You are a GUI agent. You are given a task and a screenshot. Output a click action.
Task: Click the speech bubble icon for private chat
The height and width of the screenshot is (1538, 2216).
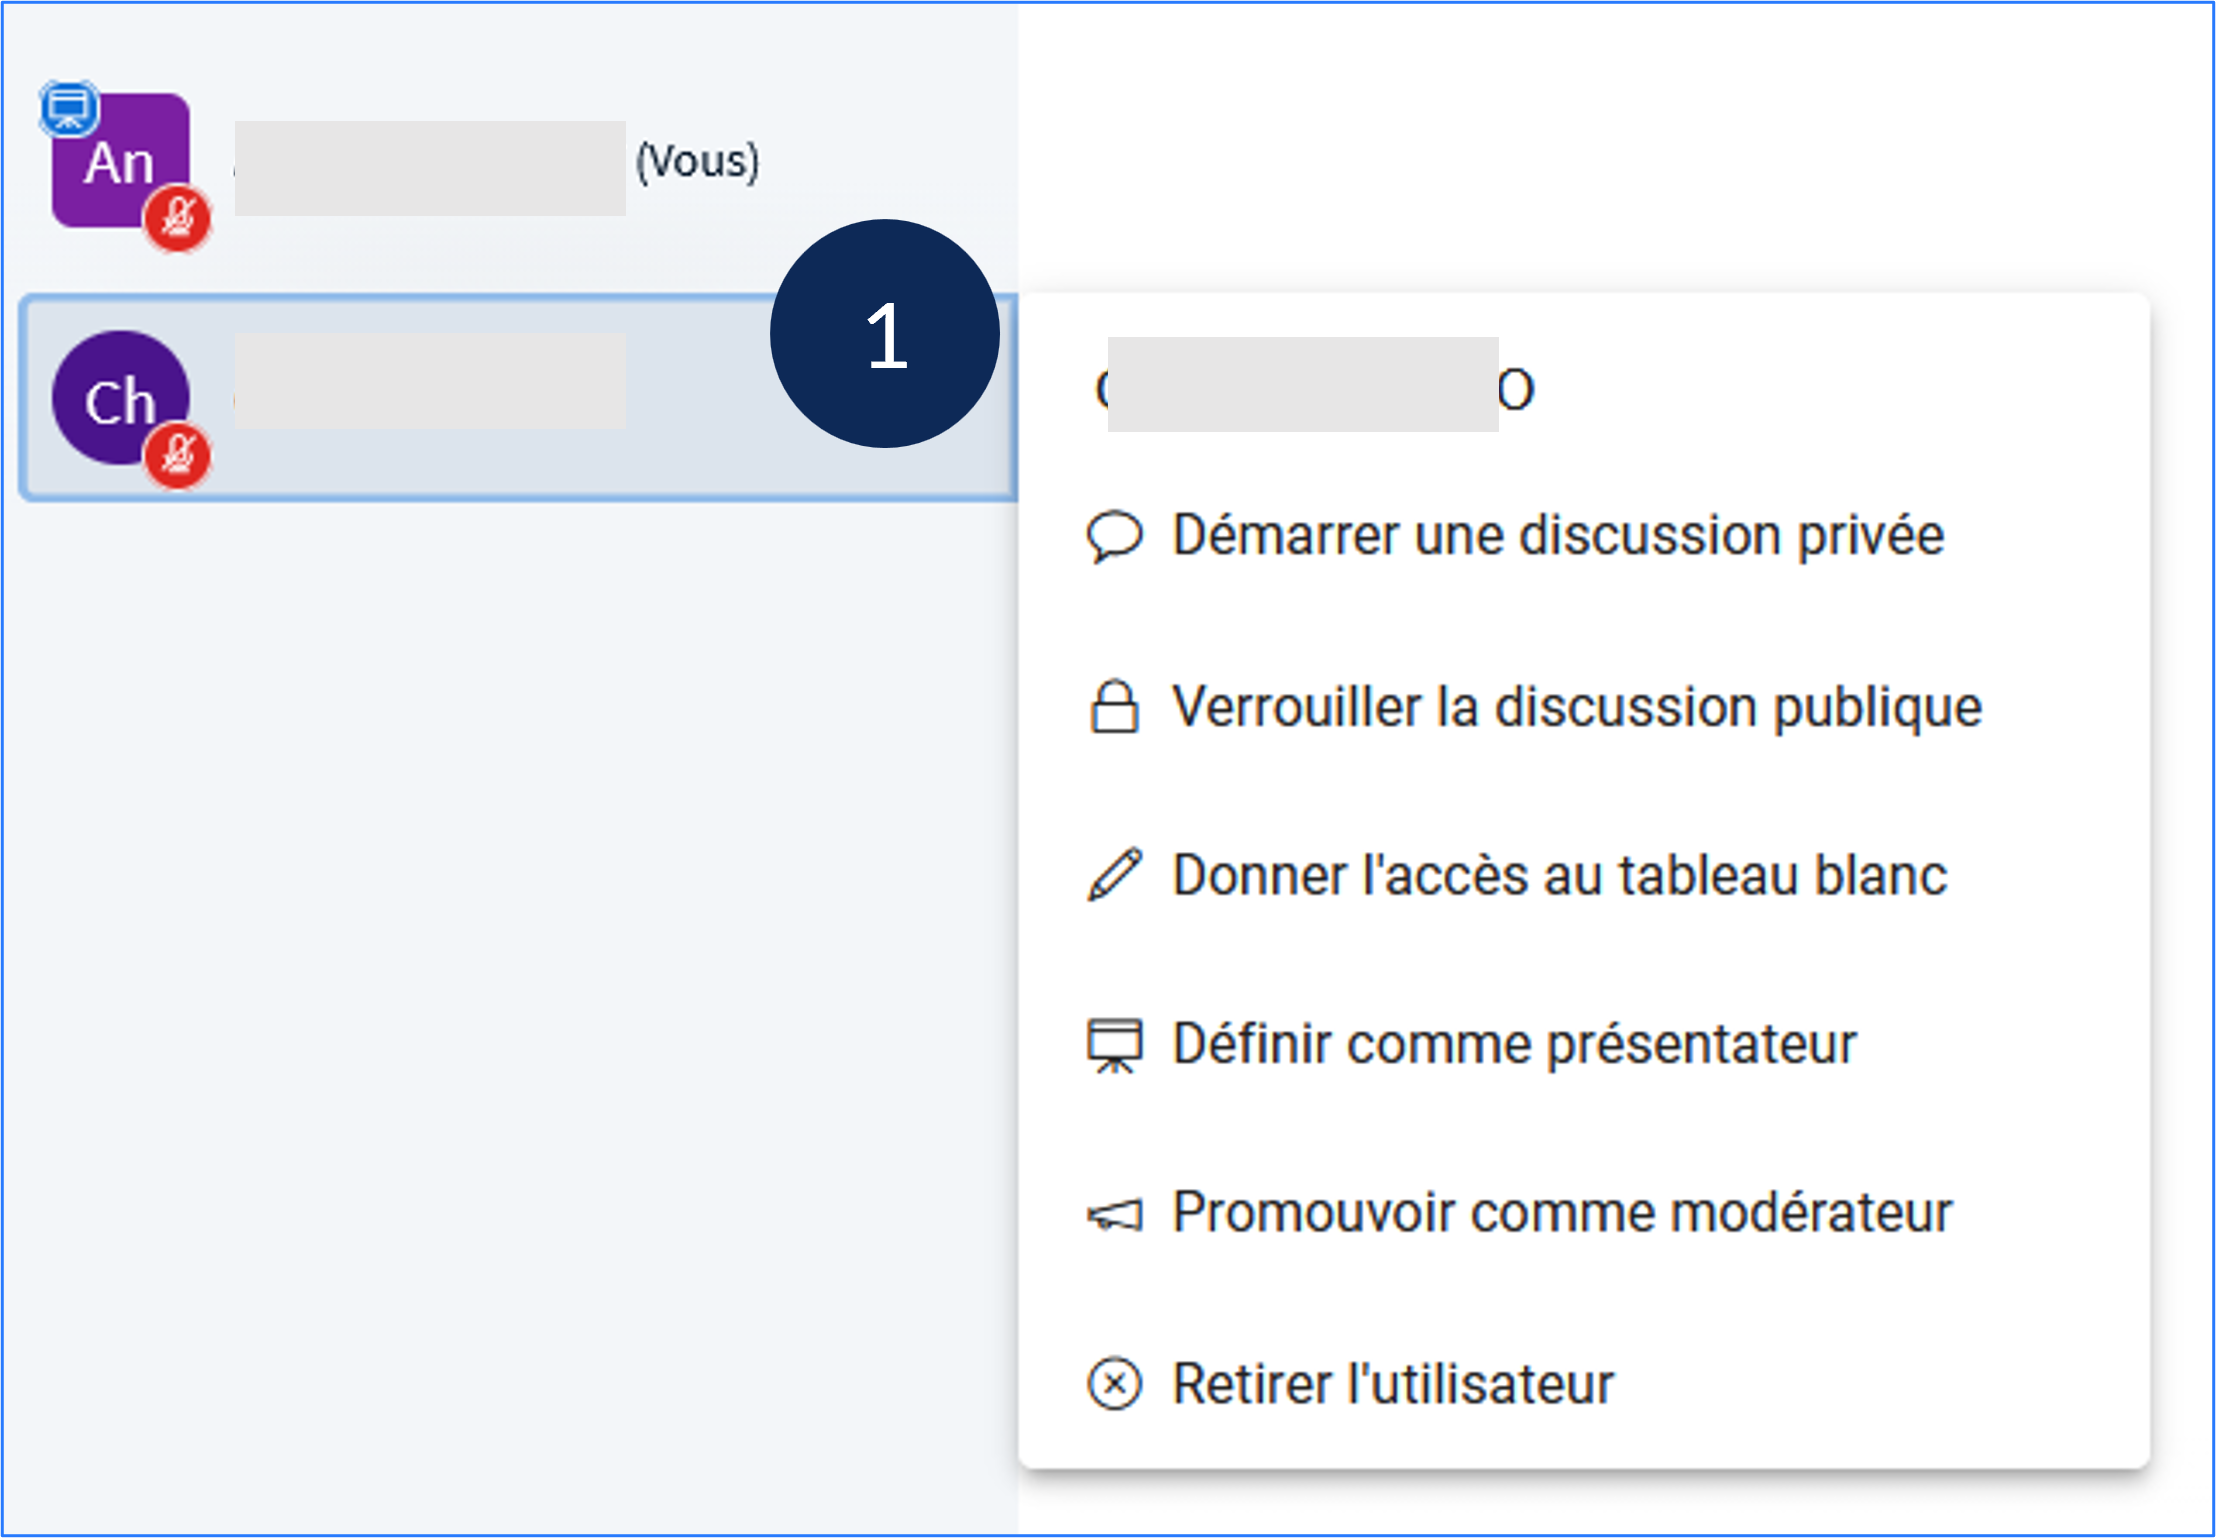tap(1114, 536)
